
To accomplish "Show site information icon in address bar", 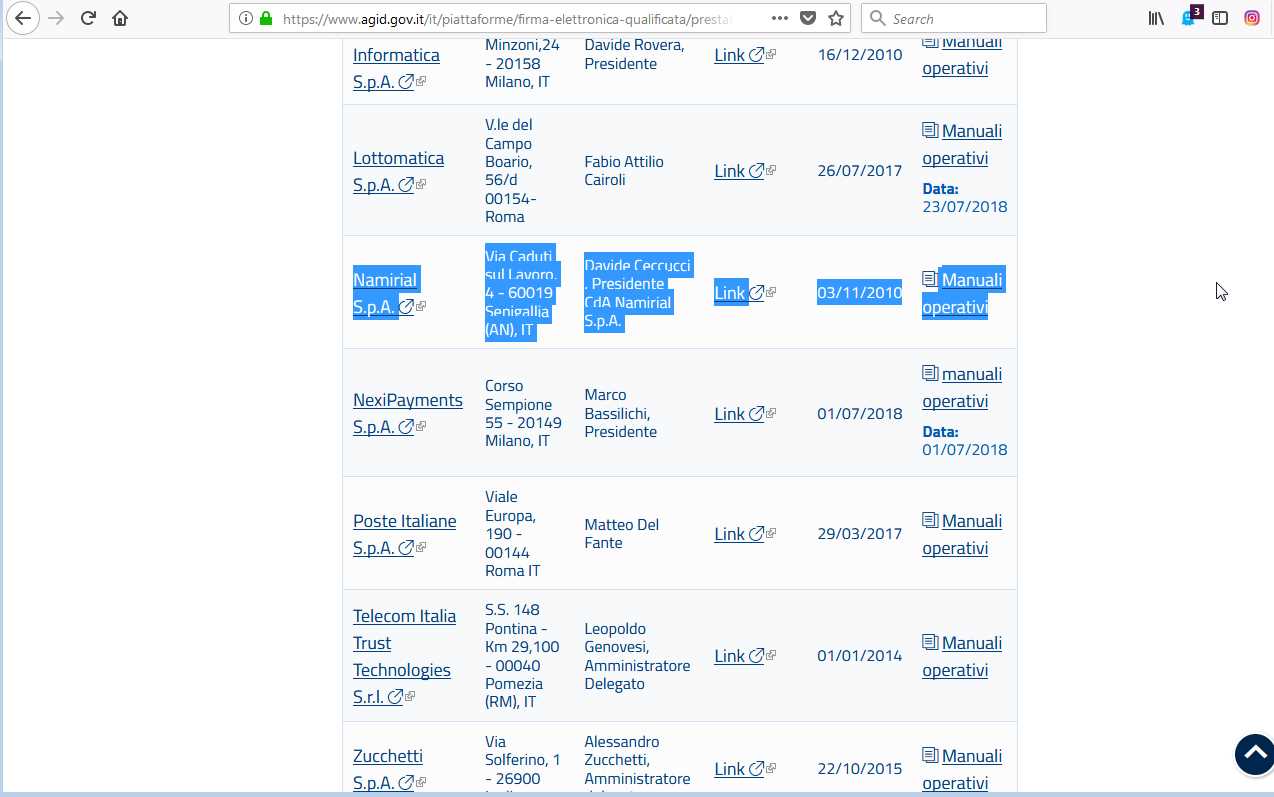I will [246, 18].
